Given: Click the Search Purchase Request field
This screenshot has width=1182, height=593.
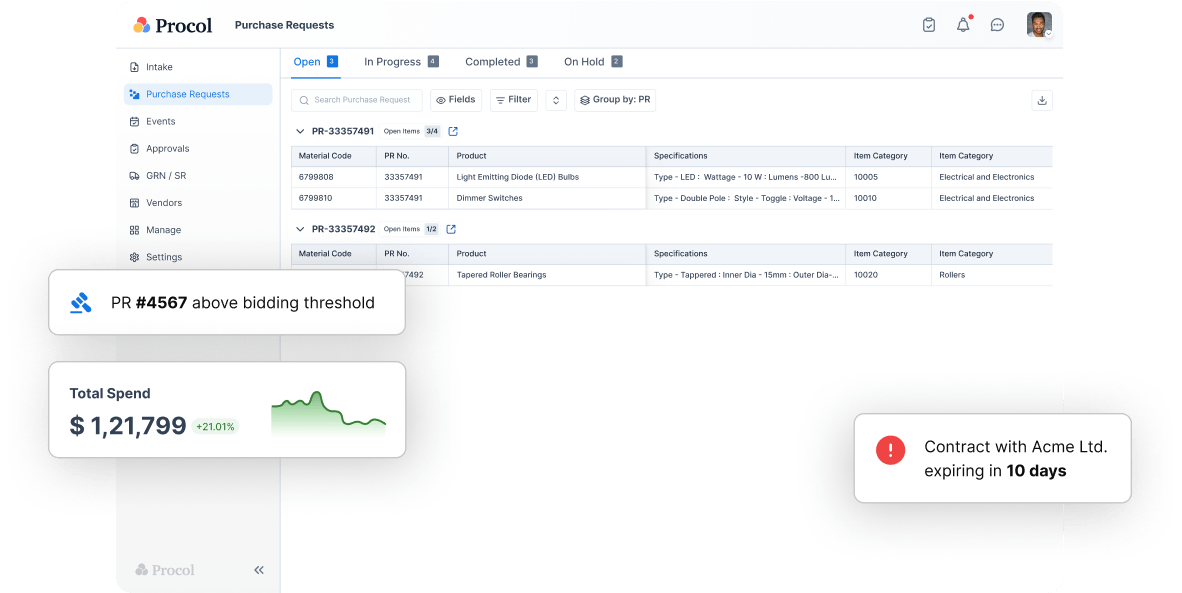Looking at the screenshot, I should (x=360, y=100).
